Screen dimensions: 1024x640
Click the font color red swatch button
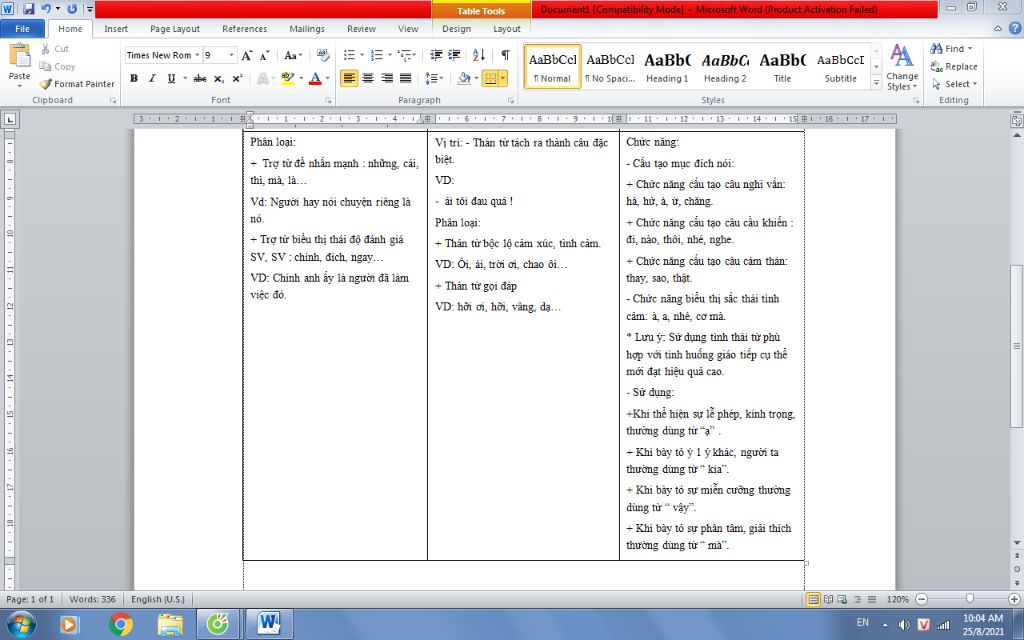(x=315, y=78)
